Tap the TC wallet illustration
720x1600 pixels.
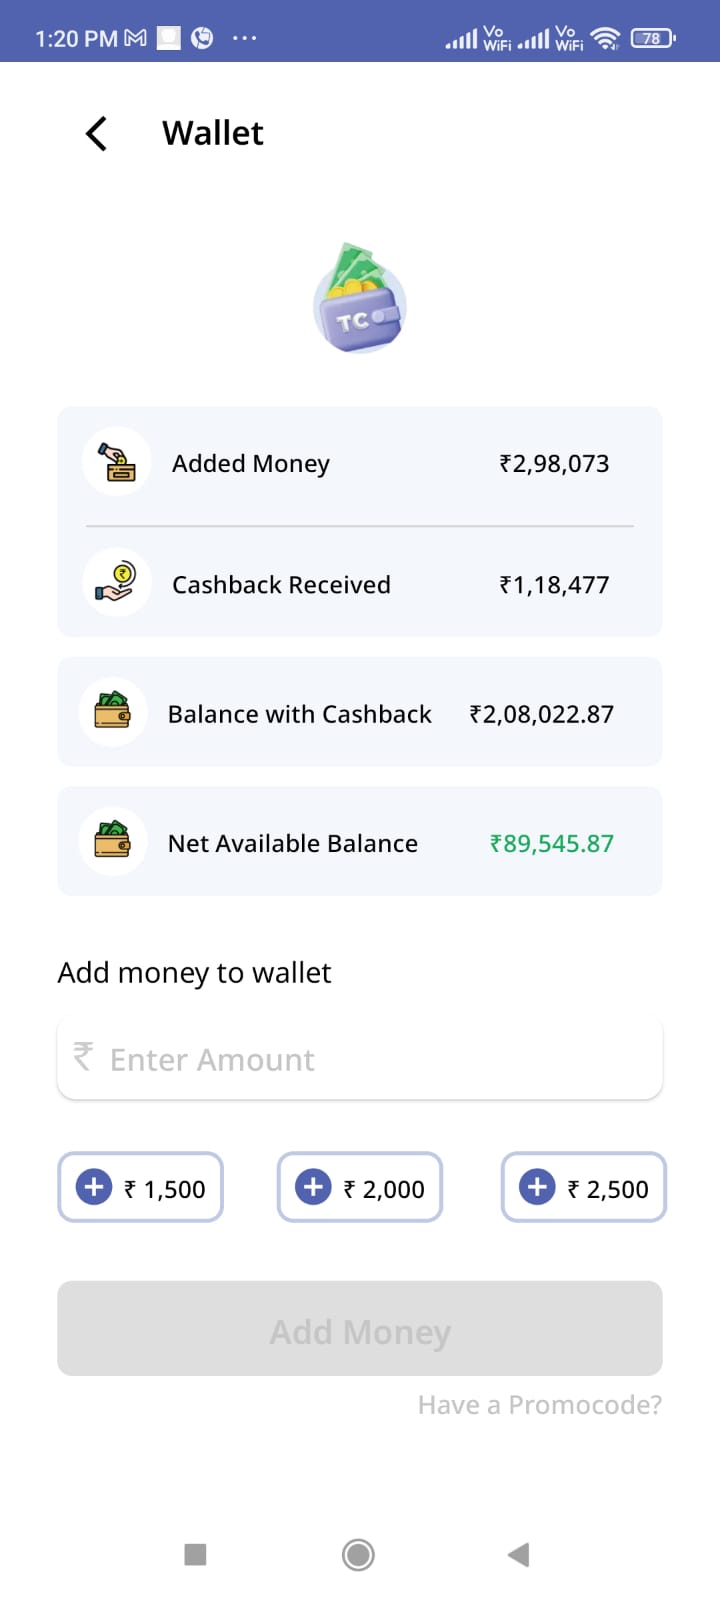pos(359,299)
